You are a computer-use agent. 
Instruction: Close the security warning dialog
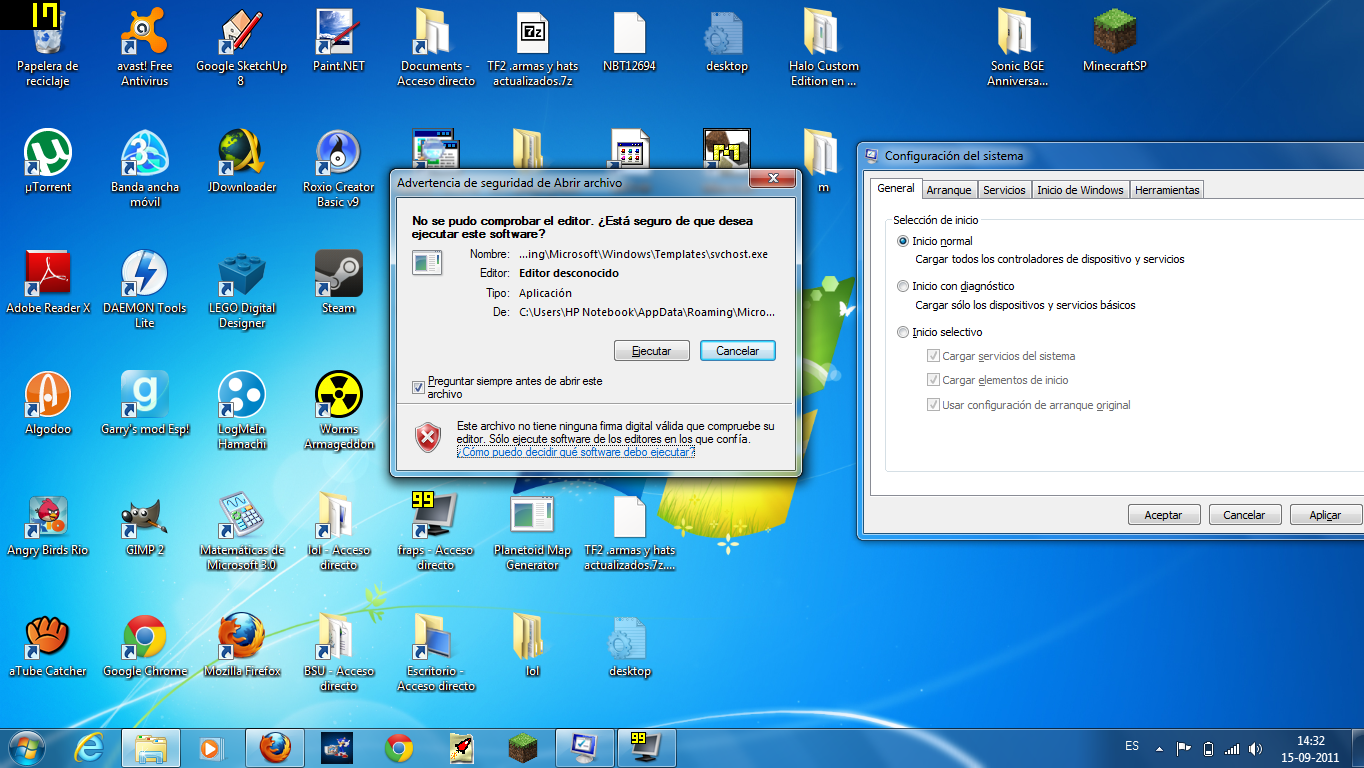pyautogui.click(x=773, y=179)
